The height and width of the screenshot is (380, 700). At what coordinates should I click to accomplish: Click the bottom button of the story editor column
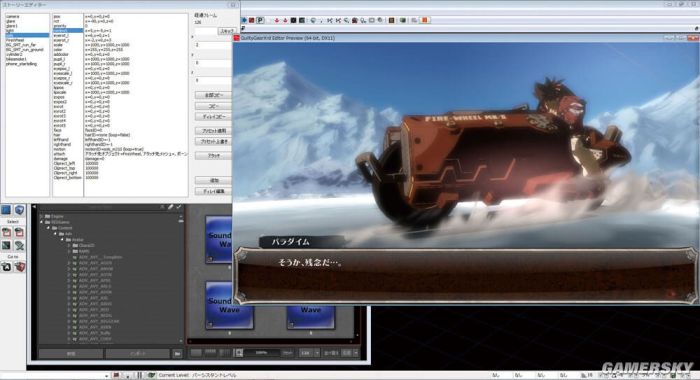(213, 191)
